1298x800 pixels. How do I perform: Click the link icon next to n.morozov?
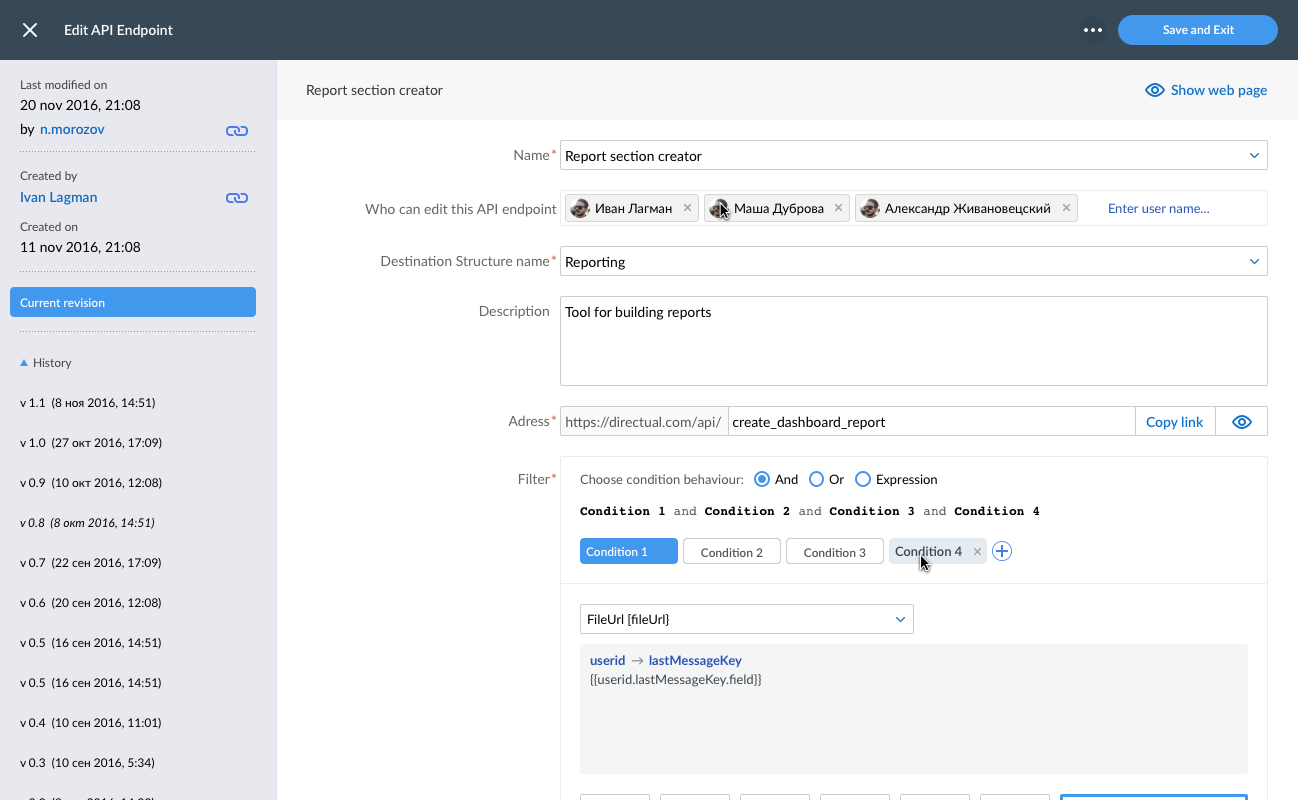pos(237,130)
